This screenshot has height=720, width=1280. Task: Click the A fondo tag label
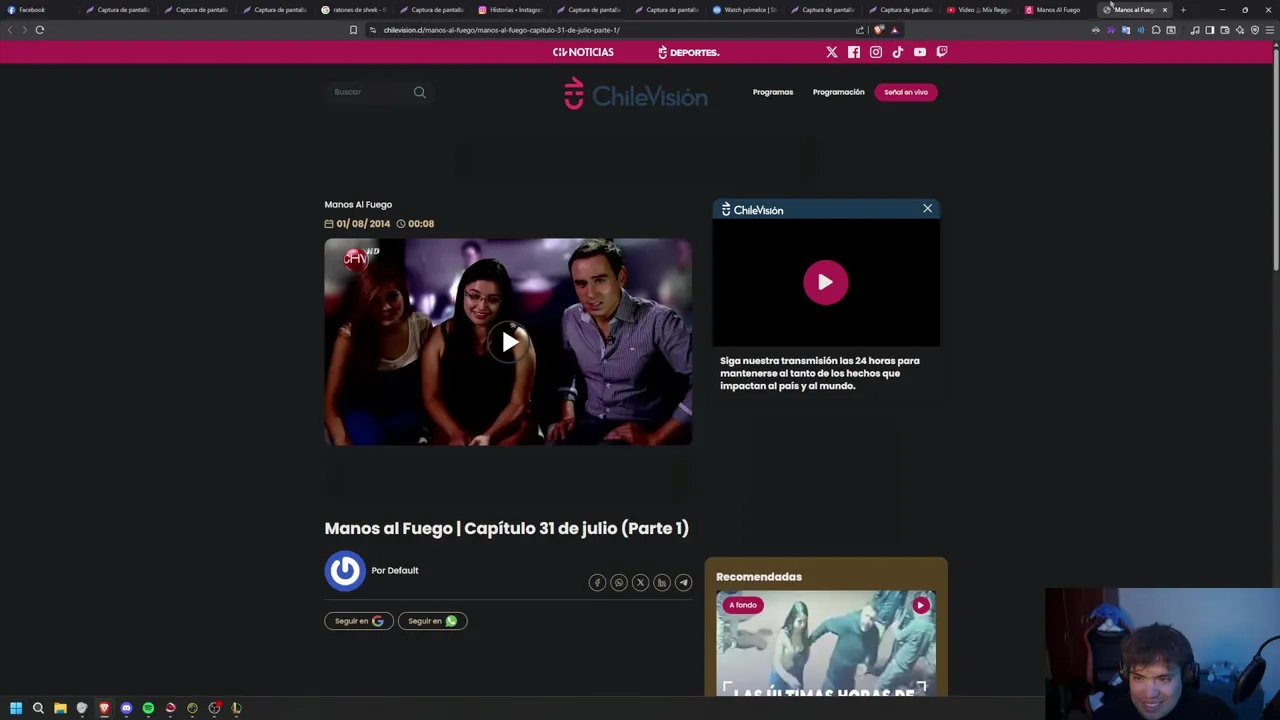coord(743,605)
